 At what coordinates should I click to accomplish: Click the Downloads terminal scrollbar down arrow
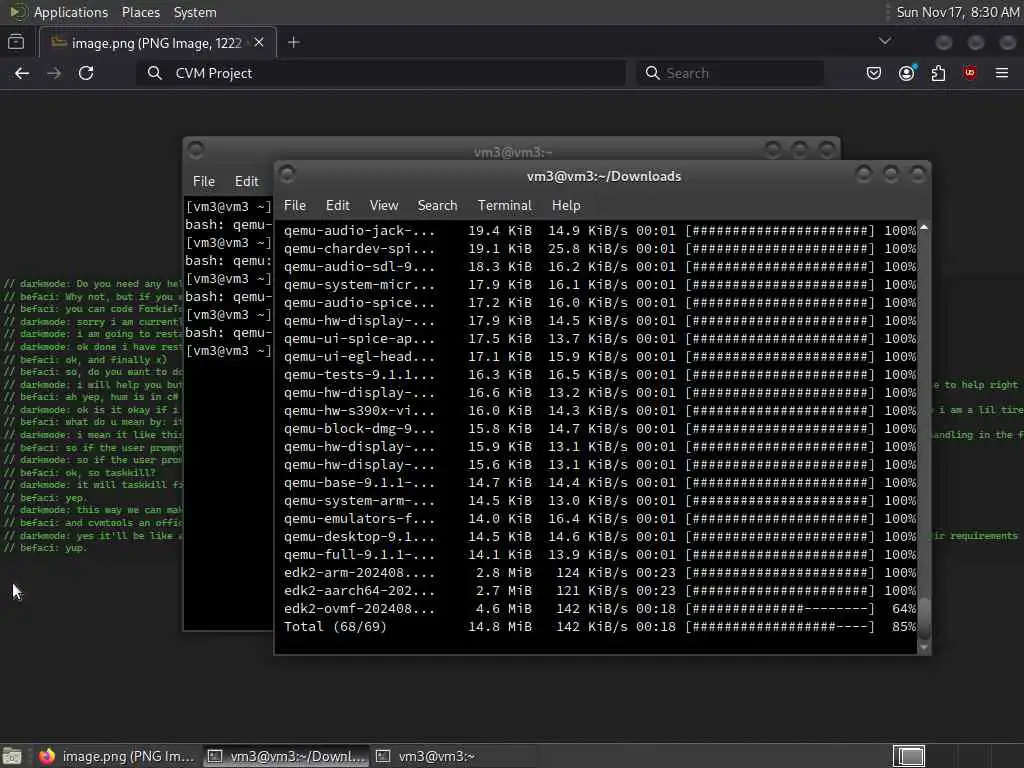pos(924,648)
